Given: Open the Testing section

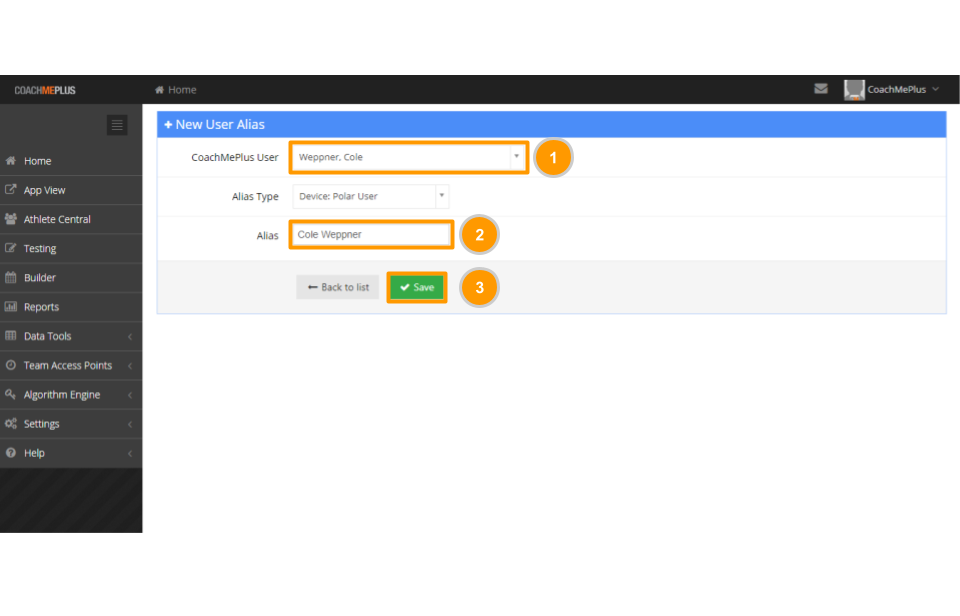Looking at the screenshot, I should tap(71, 249).
